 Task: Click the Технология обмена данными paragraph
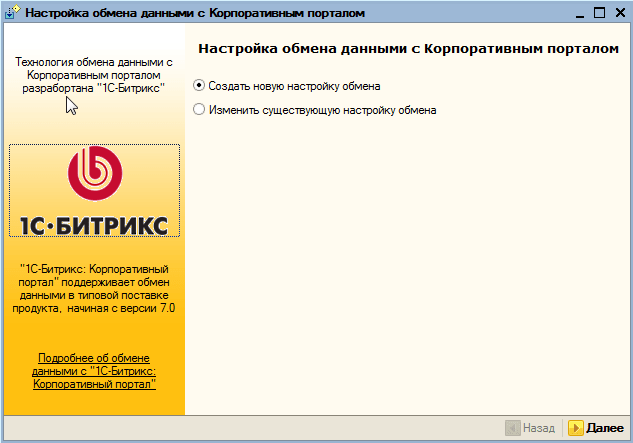(x=94, y=75)
